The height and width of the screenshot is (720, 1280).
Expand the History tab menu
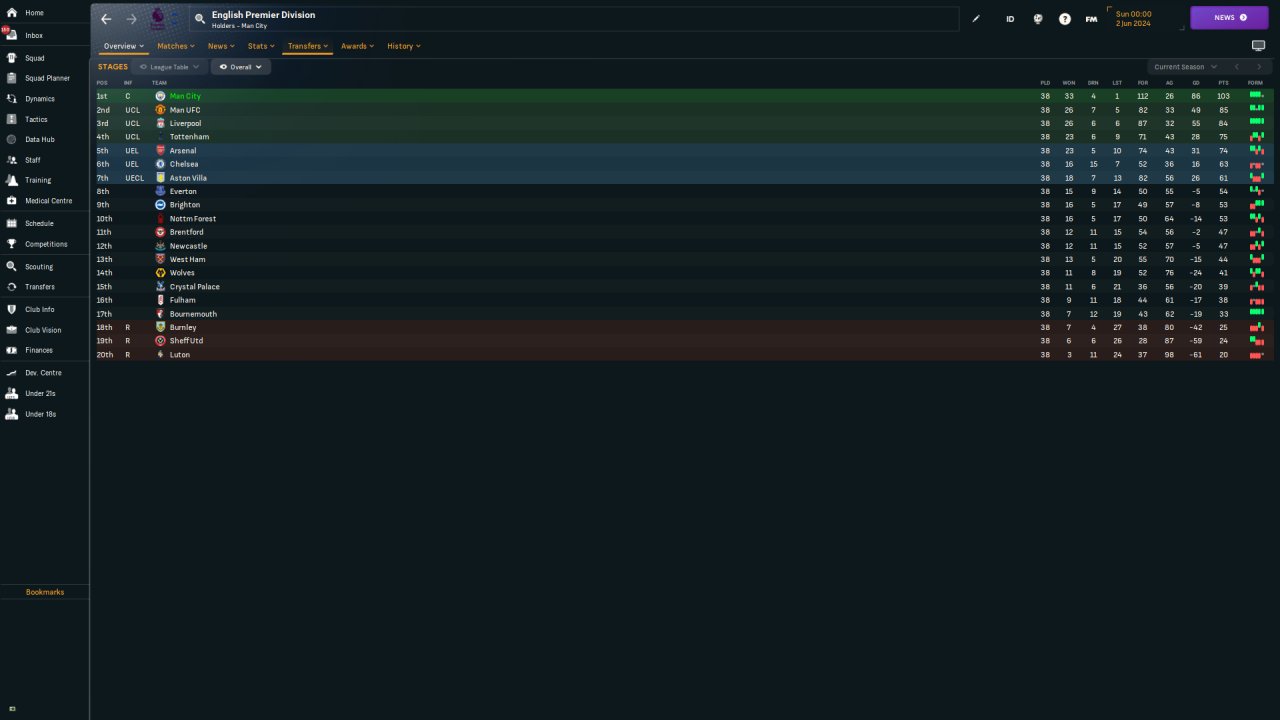click(x=404, y=46)
